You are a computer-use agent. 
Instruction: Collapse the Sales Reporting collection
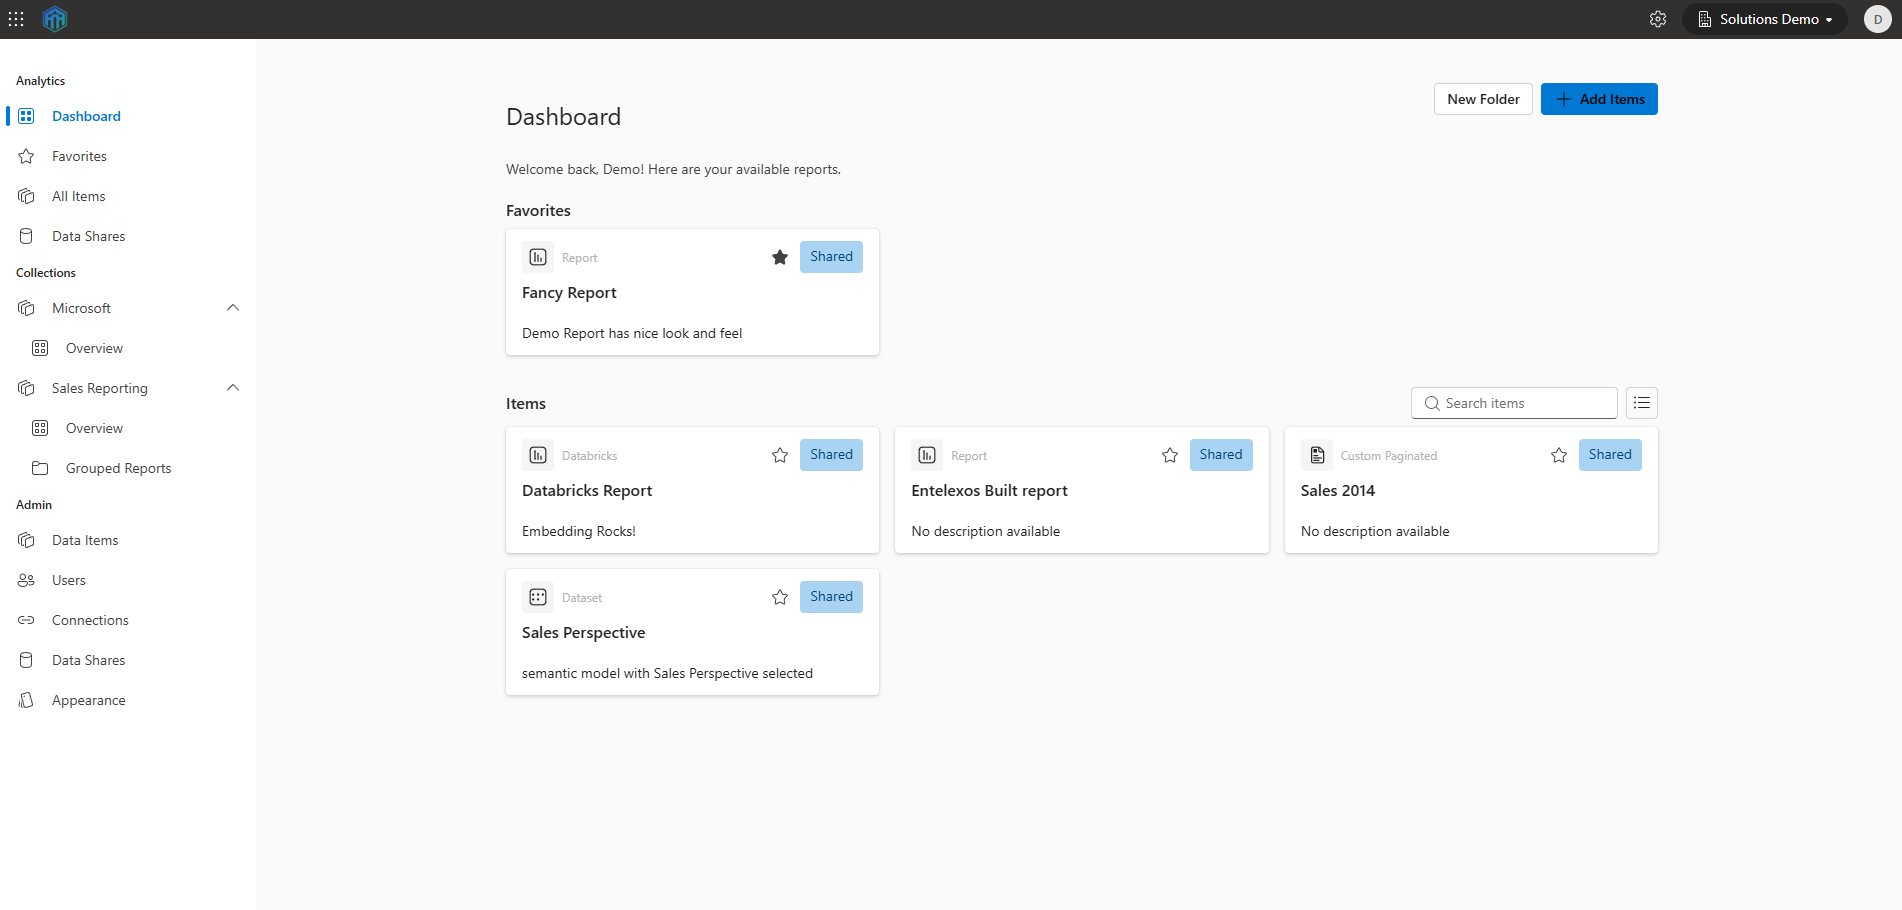point(232,387)
